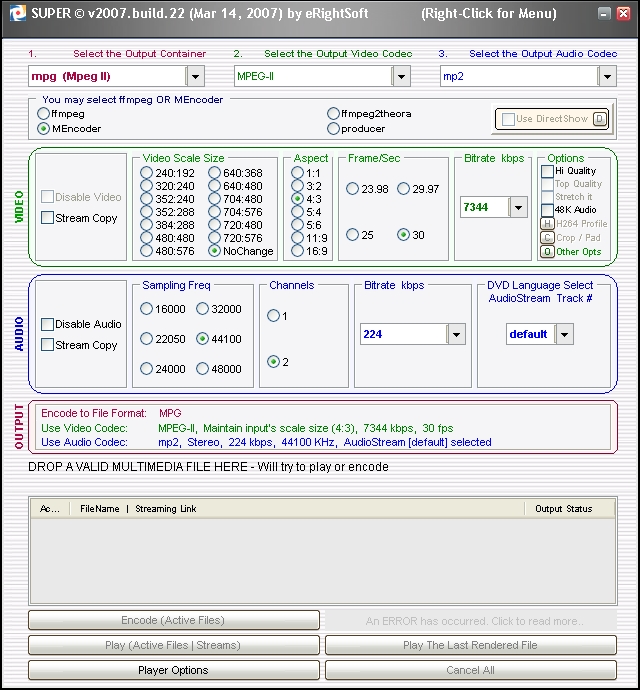Viewport: 640px width, 690px height.
Task: Close the SUPER window
Action: tap(623, 14)
